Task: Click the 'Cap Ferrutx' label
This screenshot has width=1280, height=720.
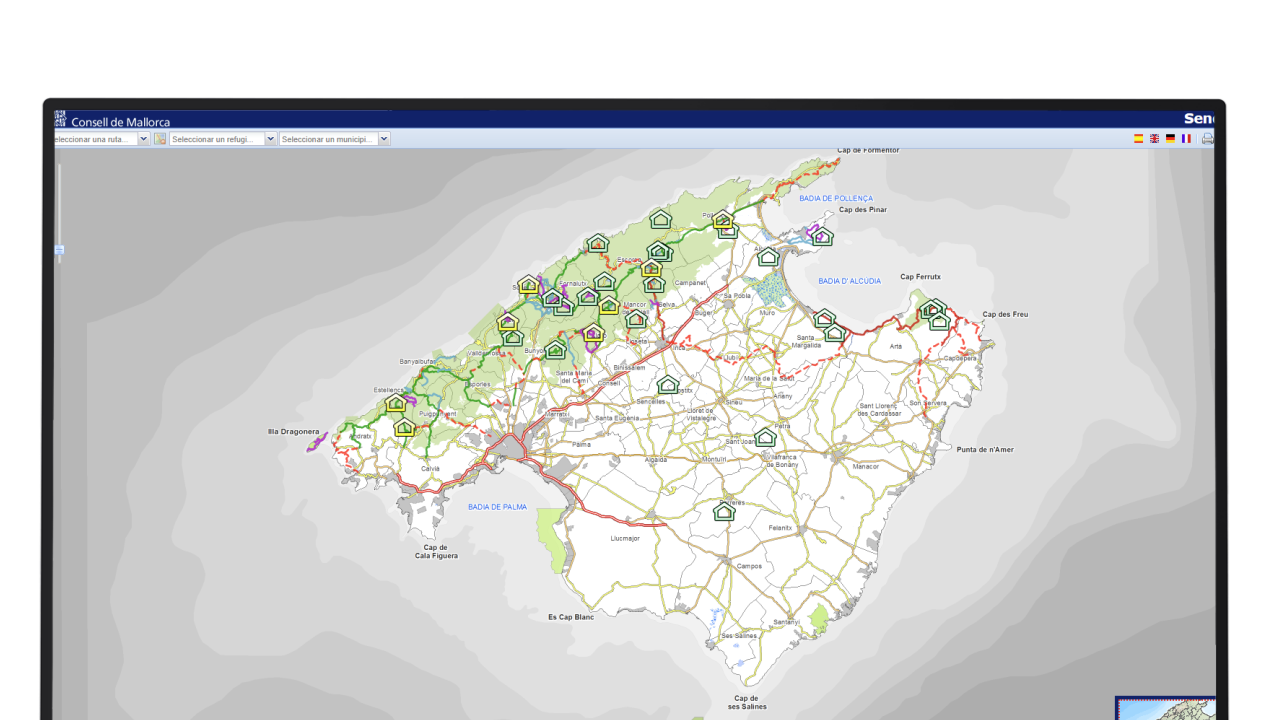Action: pyautogui.click(x=920, y=277)
